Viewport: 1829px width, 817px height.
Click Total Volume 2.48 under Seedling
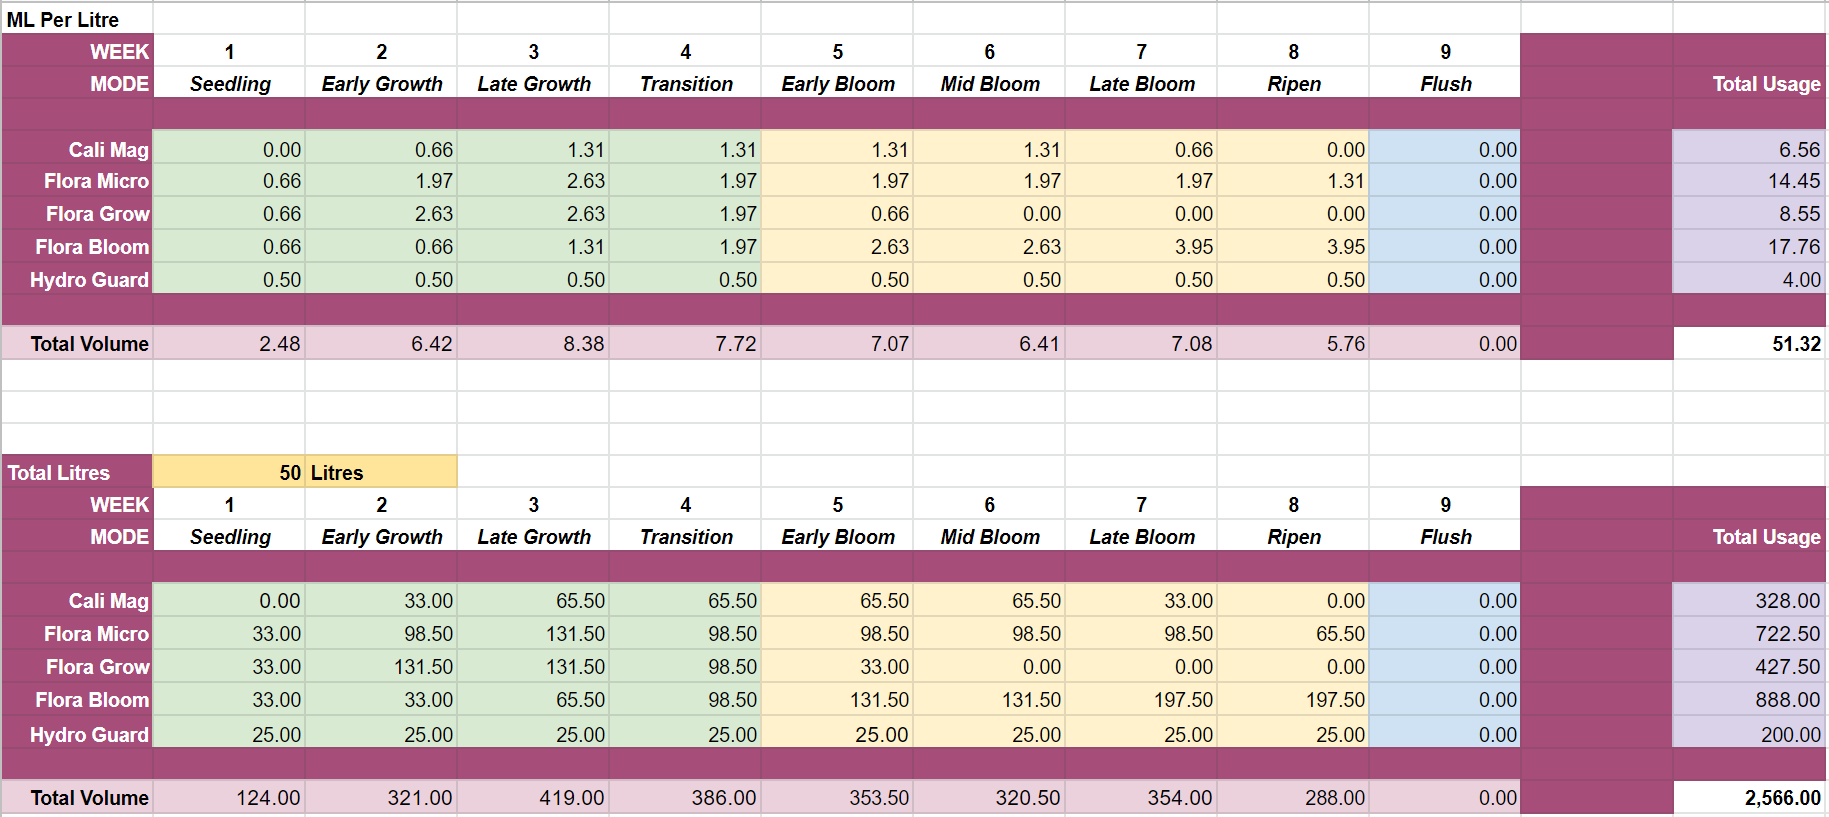pos(230,344)
